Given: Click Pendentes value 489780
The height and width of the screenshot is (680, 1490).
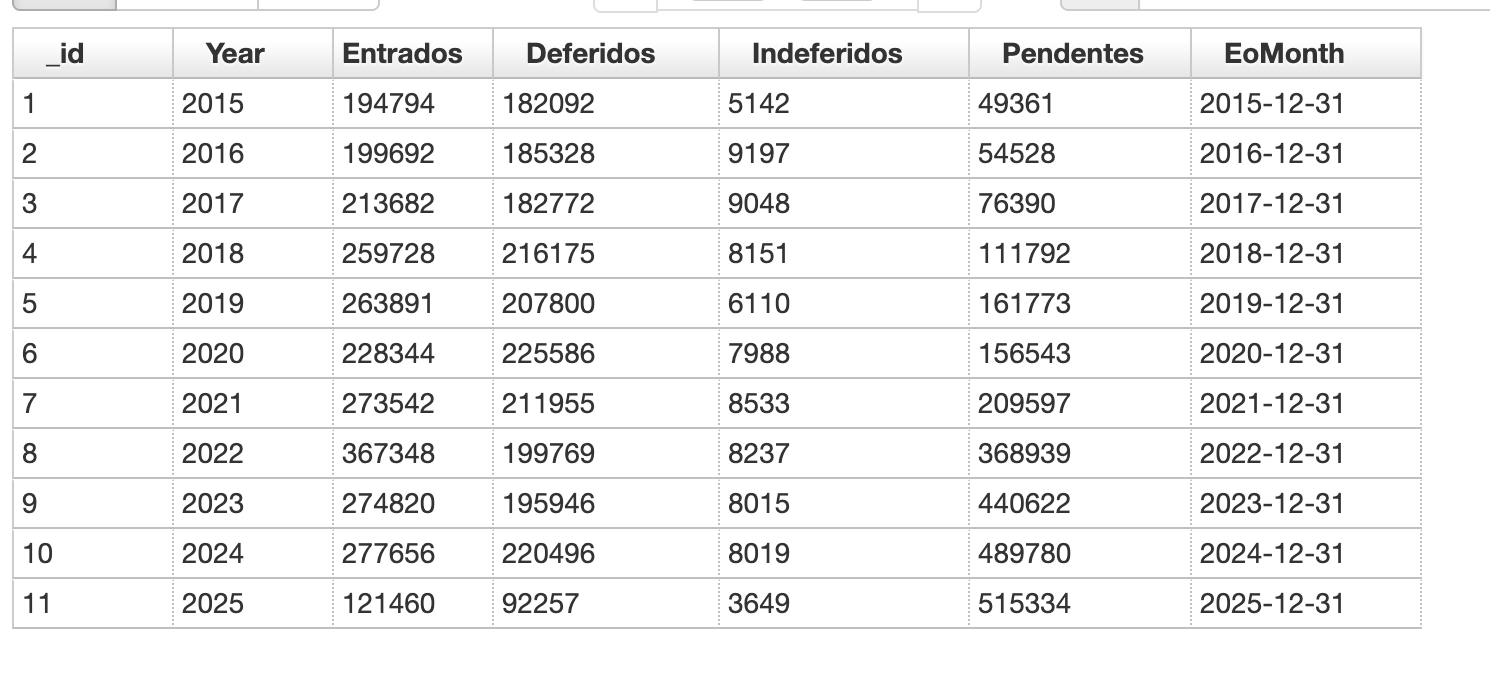Looking at the screenshot, I should pyautogui.click(x=1024, y=554).
